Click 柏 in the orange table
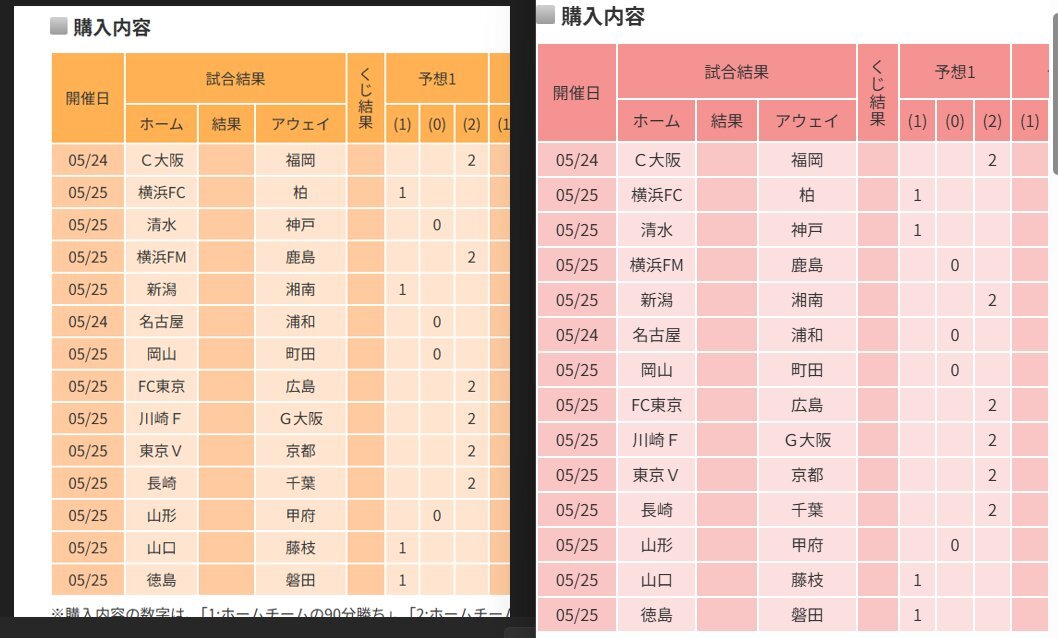 pyautogui.click(x=300, y=193)
